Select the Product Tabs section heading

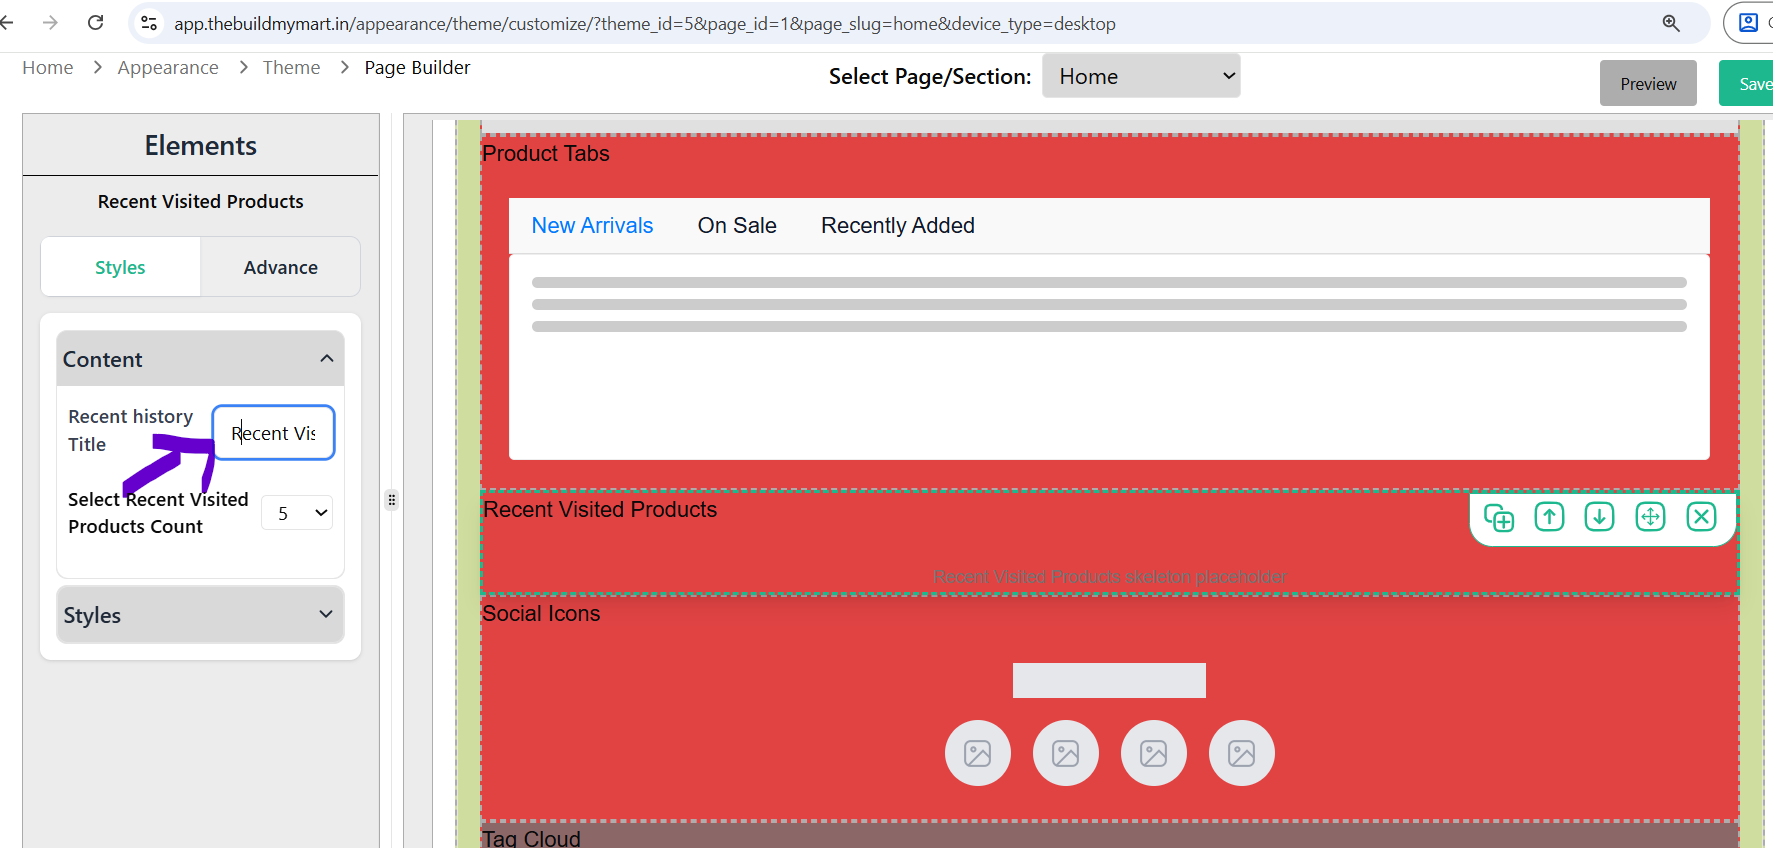pyautogui.click(x=546, y=154)
